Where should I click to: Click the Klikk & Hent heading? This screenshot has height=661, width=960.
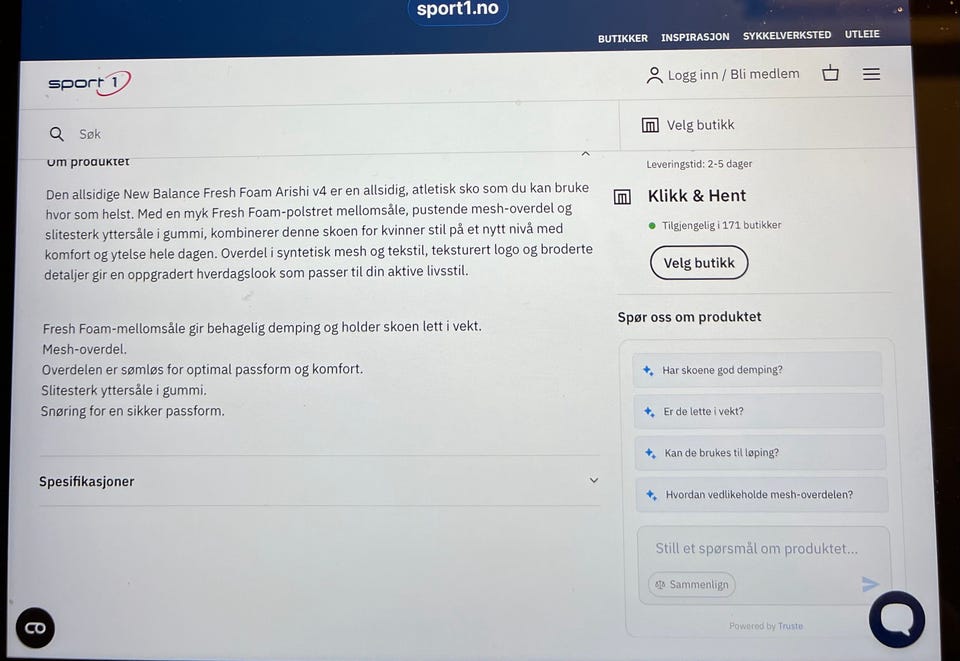pyautogui.click(x=697, y=196)
